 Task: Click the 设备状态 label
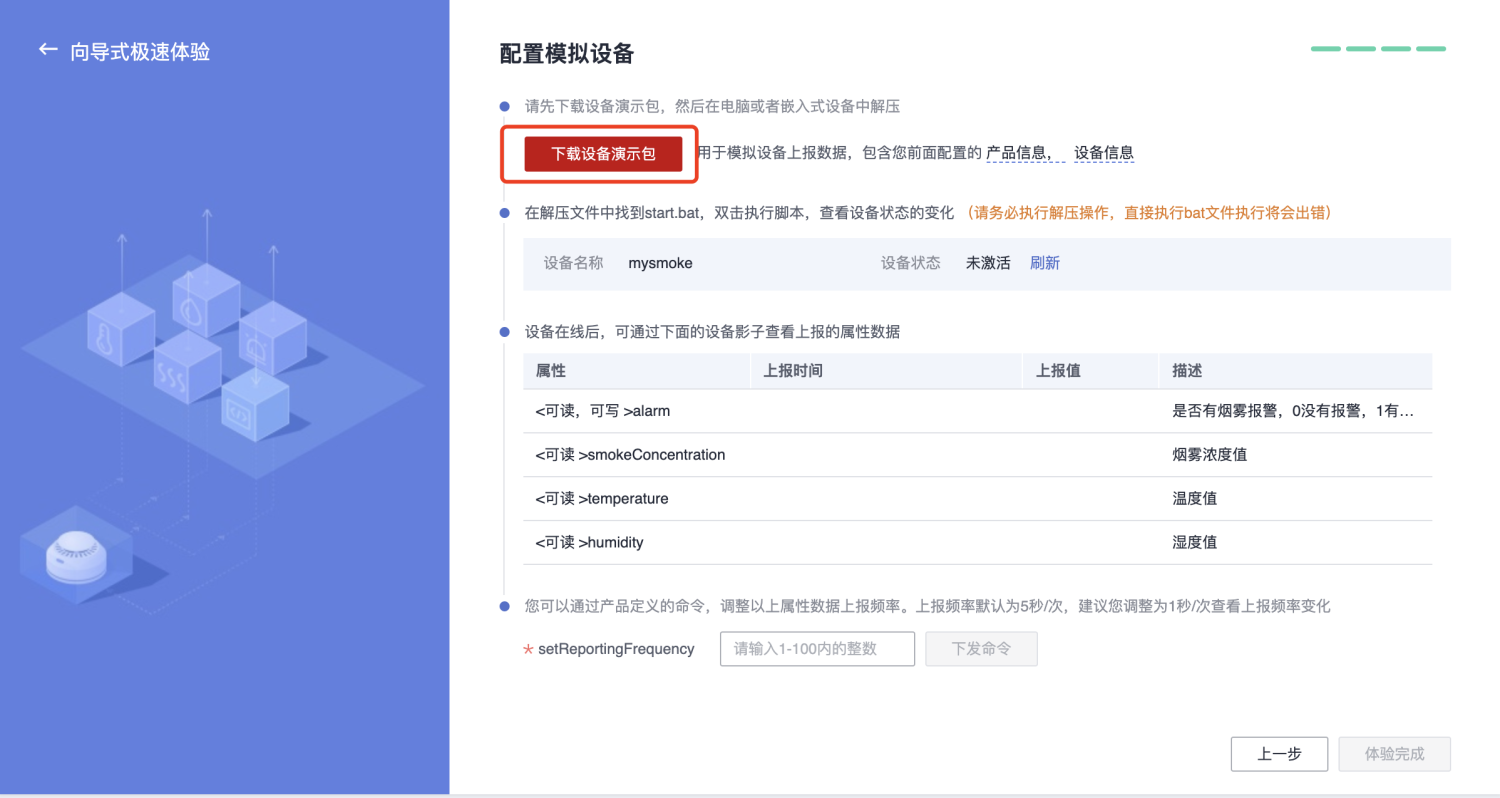(x=911, y=263)
